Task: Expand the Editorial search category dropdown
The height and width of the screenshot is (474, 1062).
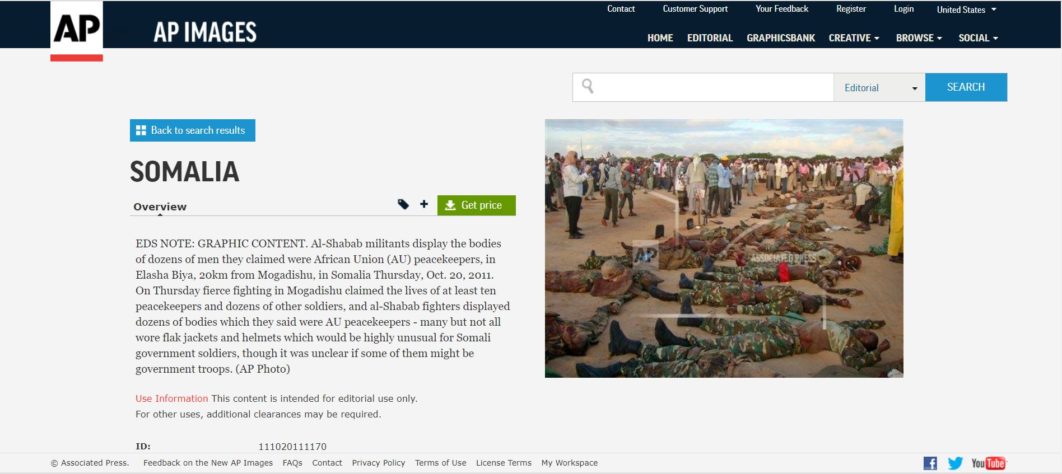Action: click(879, 88)
